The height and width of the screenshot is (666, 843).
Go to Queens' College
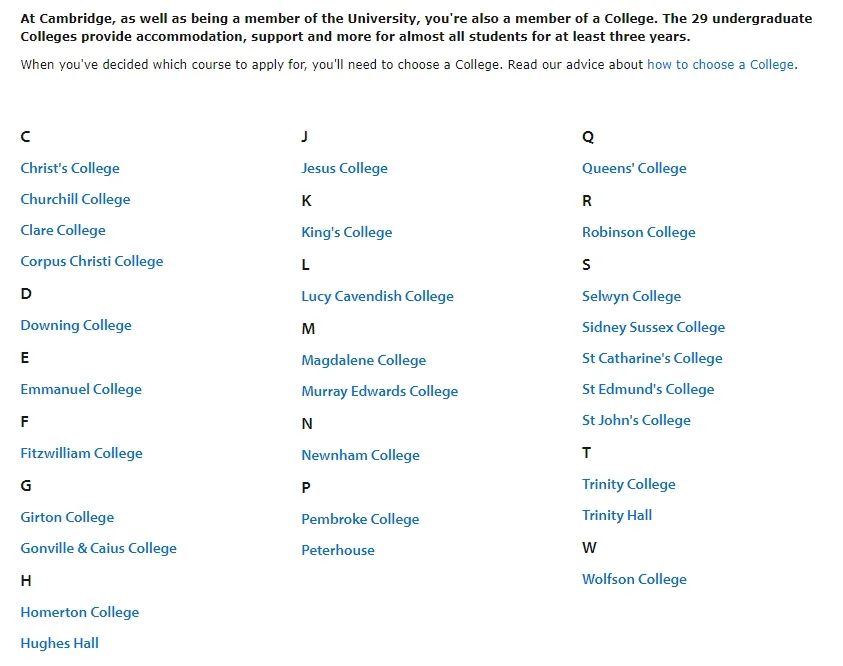point(634,168)
